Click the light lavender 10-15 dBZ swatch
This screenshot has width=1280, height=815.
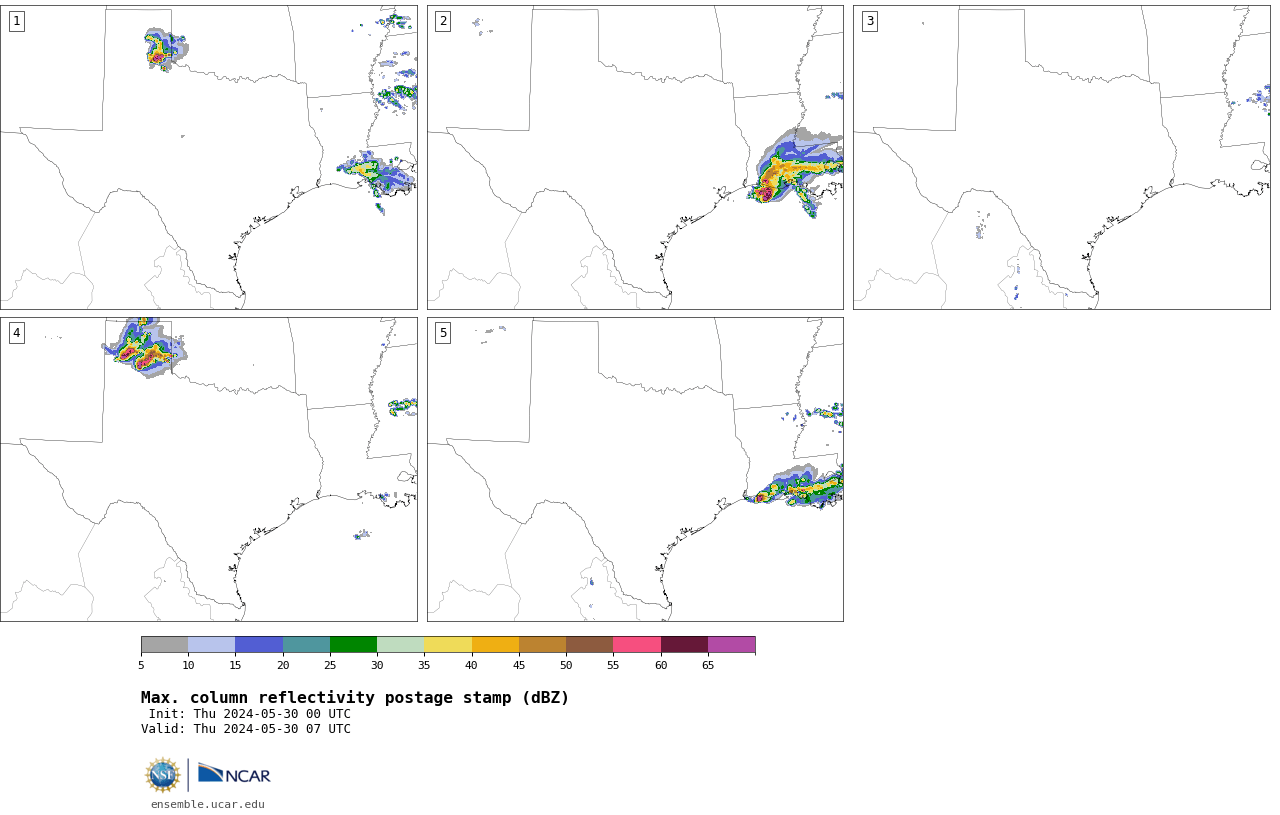212,644
